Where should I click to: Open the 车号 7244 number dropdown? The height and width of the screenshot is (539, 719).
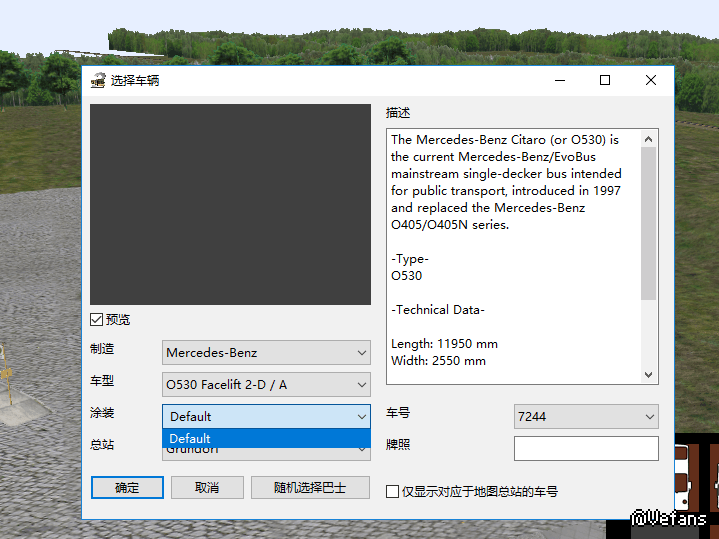coord(586,417)
